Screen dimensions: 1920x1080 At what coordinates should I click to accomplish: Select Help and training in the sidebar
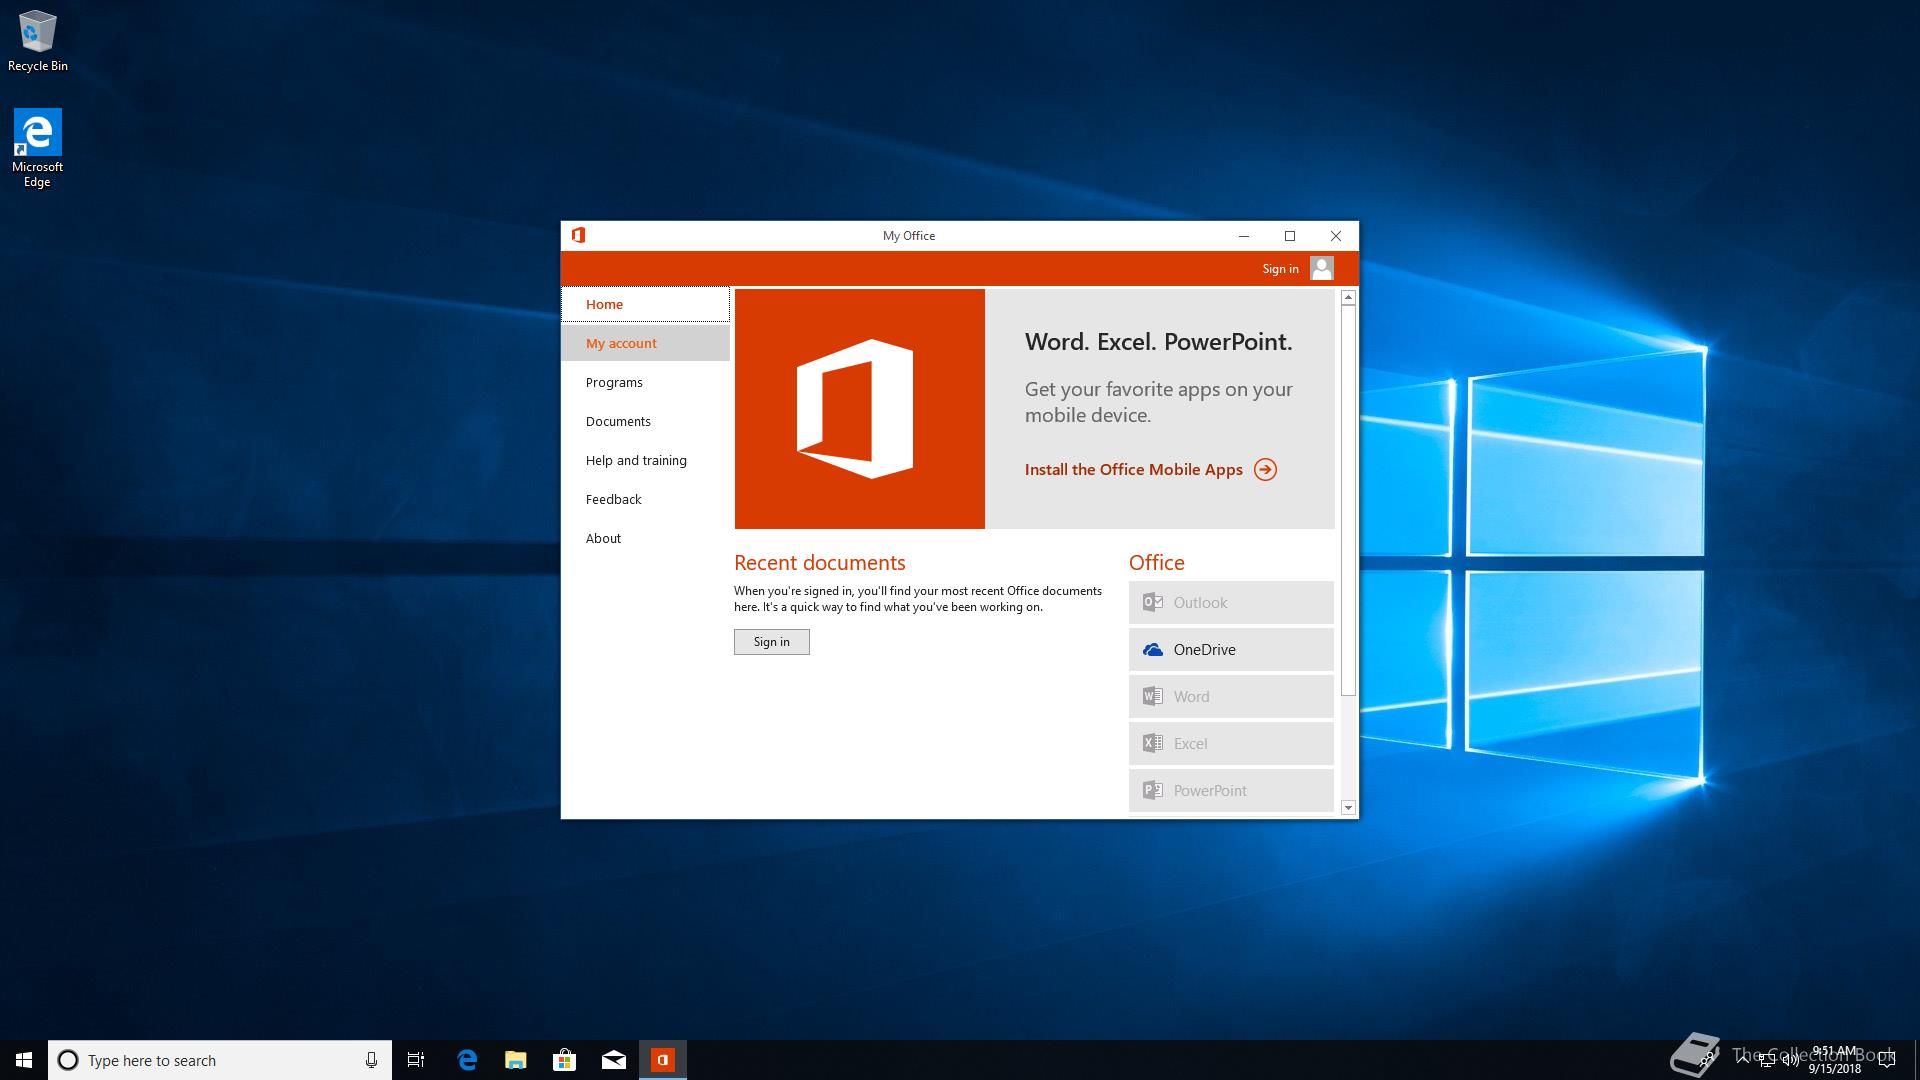(636, 460)
